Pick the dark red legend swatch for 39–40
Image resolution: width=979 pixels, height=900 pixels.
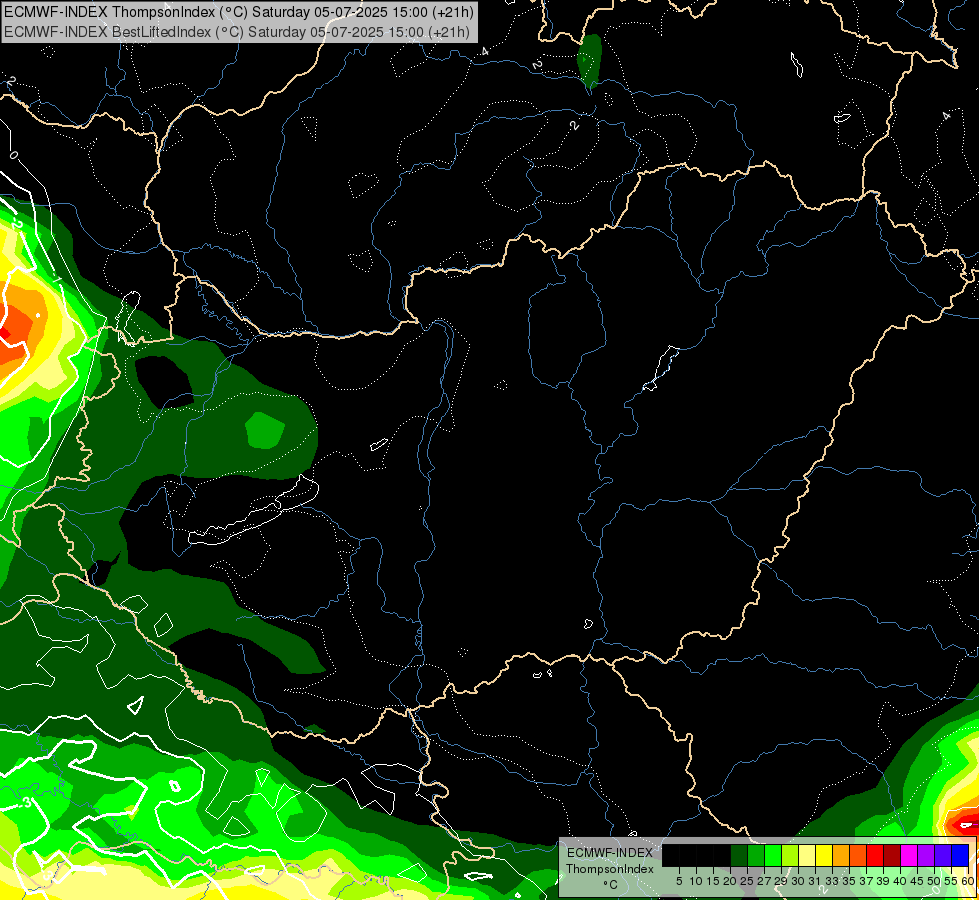tap(893, 855)
